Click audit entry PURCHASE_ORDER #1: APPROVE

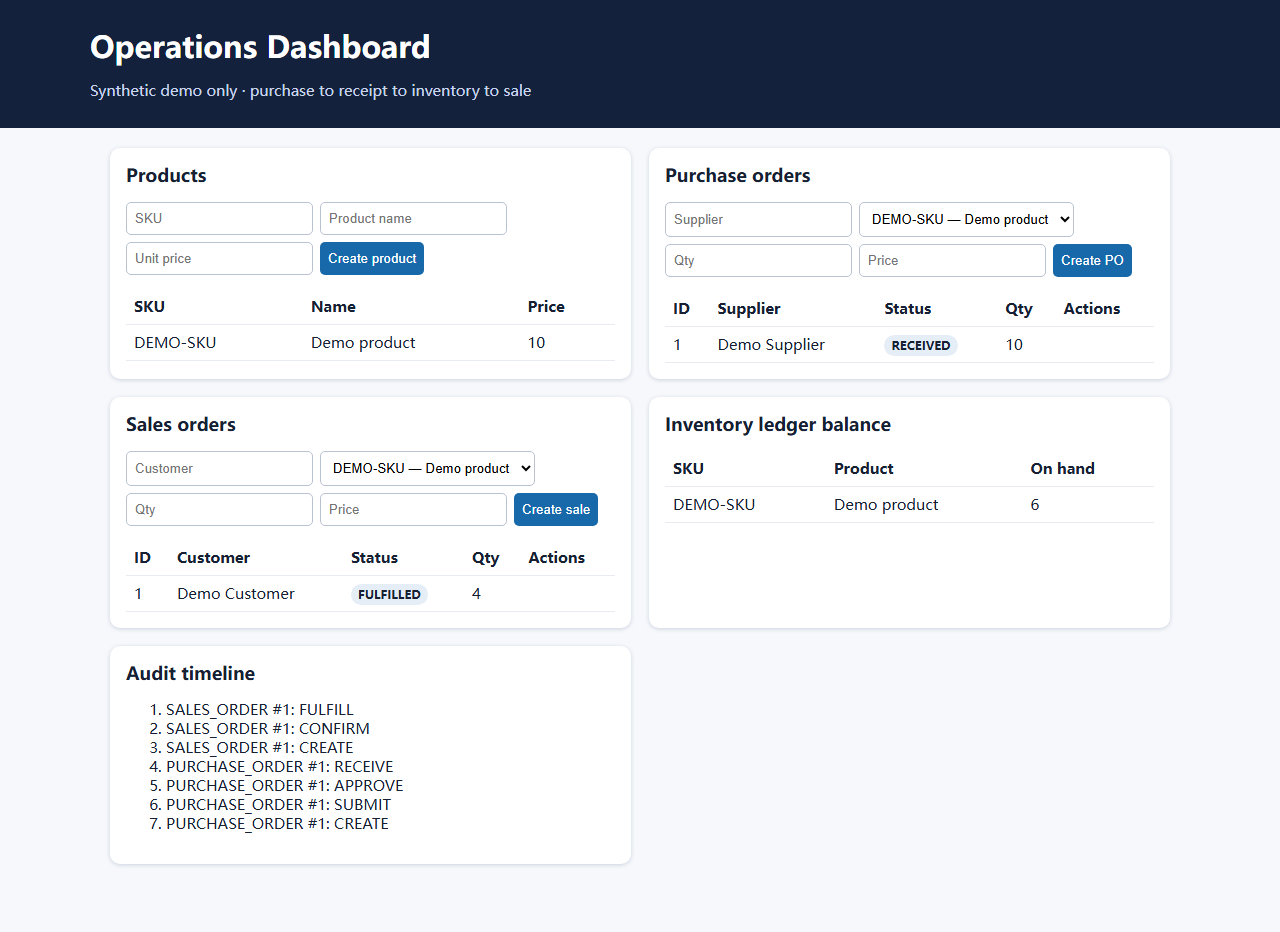(x=285, y=786)
